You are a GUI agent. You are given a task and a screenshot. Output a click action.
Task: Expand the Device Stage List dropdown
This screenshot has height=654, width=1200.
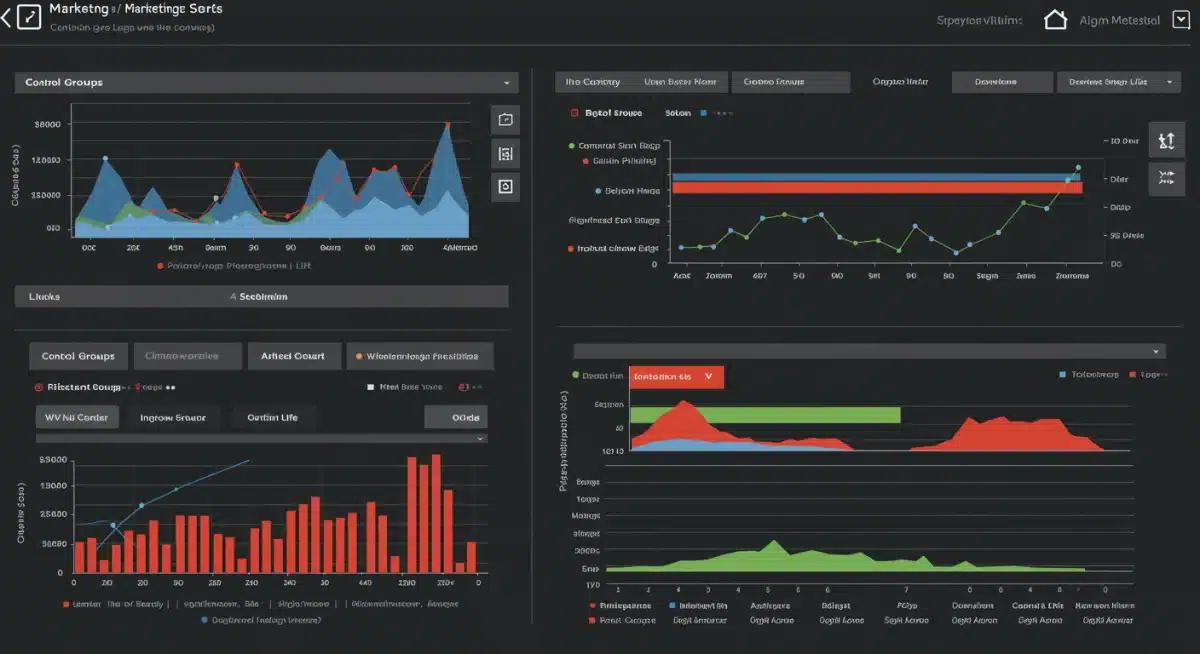coord(1118,81)
